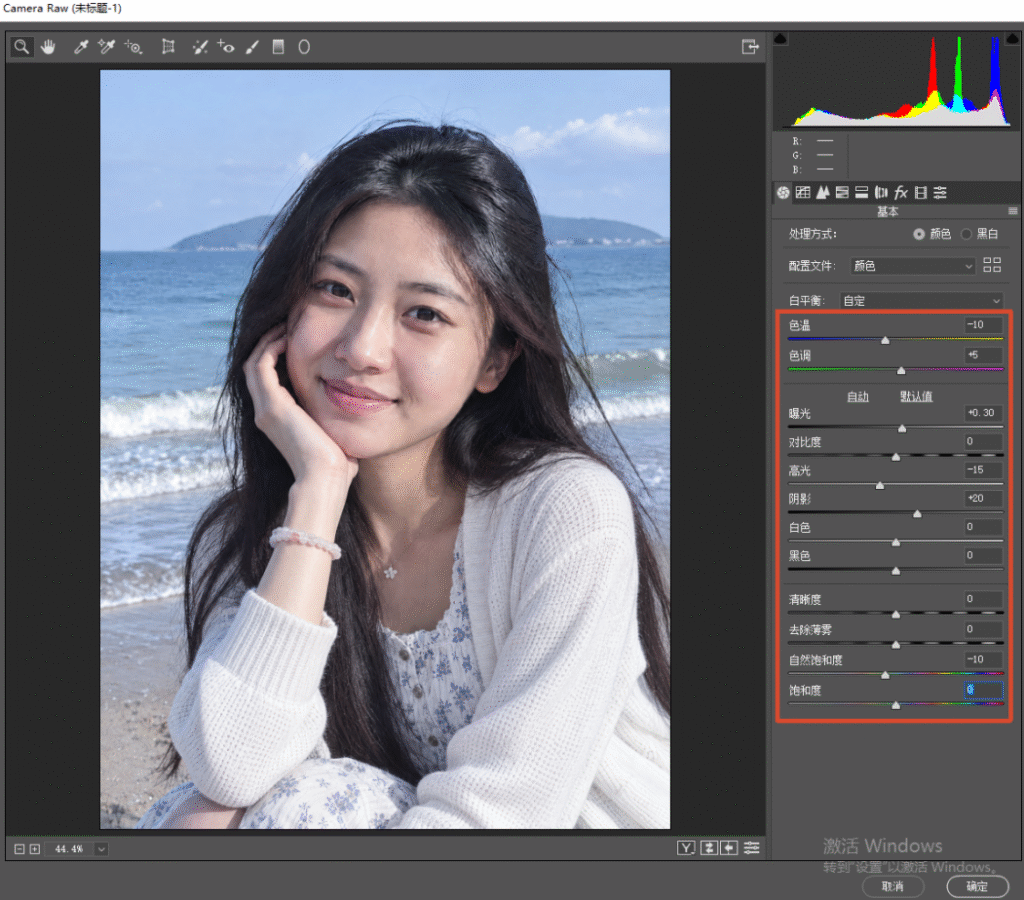Select the Zoom tool
The height and width of the screenshot is (900, 1024).
22,47
